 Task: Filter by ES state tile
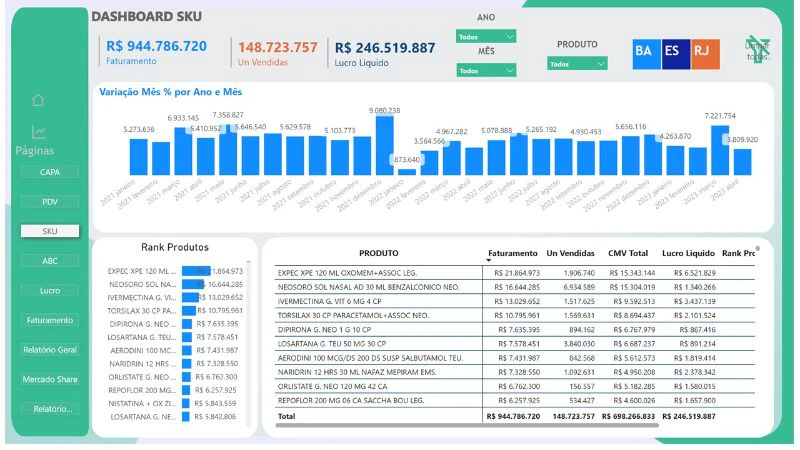(x=676, y=54)
